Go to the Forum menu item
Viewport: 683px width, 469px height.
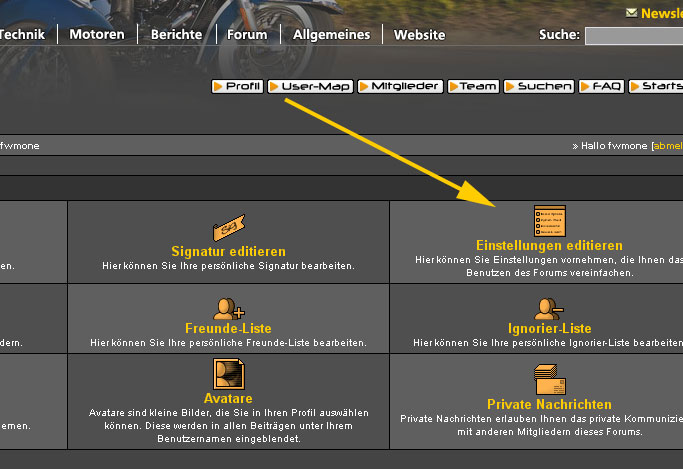coord(247,35)
